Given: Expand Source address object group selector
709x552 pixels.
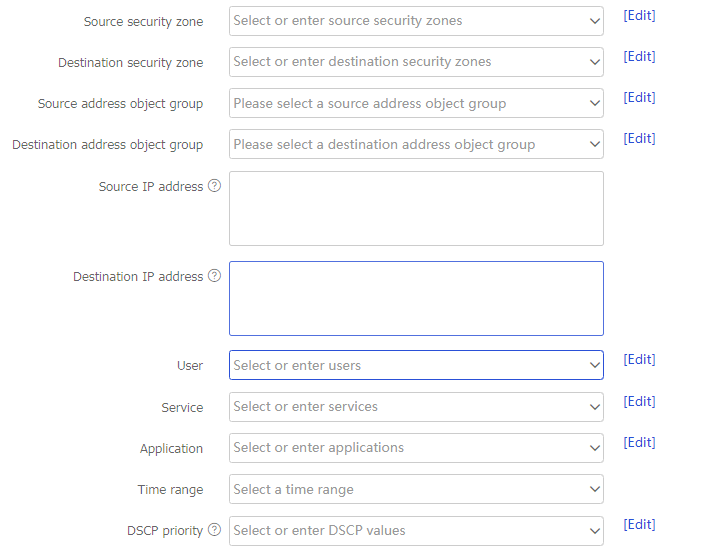Looking at the screenshot, I should click(x=416, y=103).
